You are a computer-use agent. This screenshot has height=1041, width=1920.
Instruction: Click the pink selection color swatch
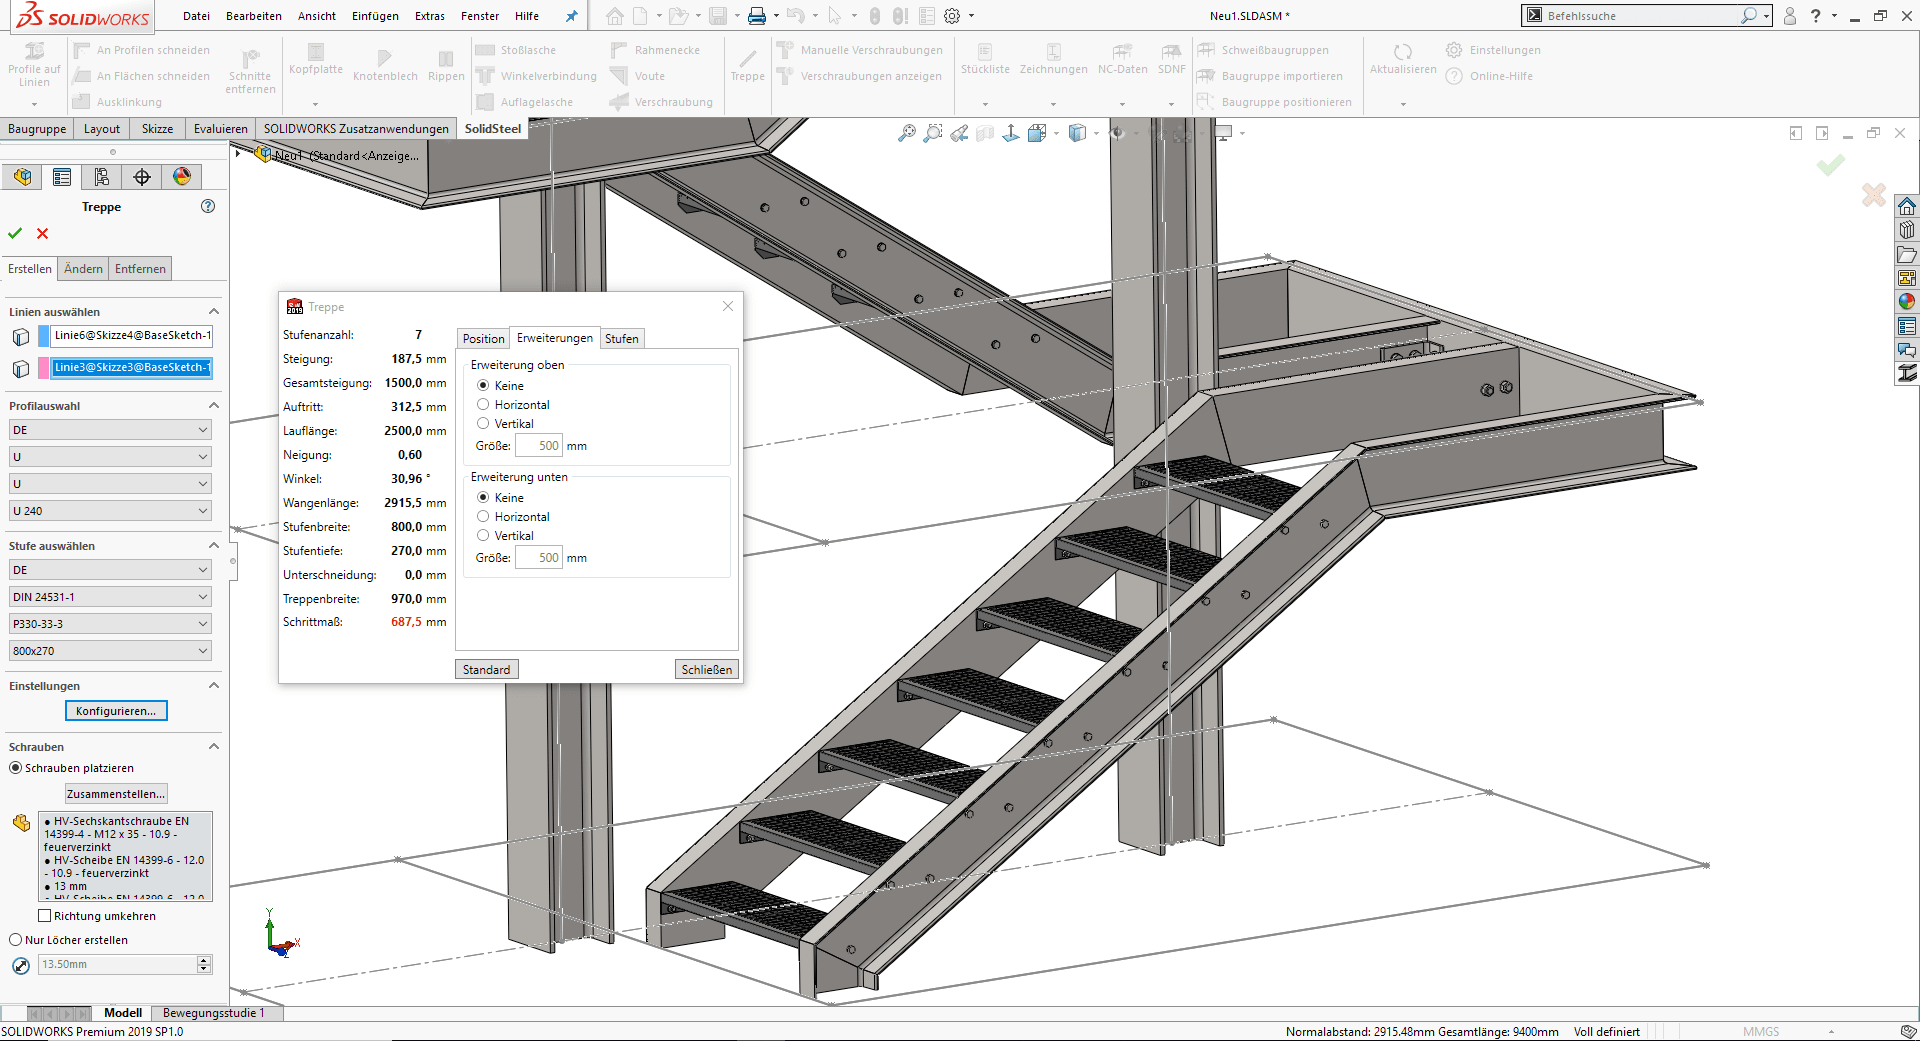[44, 368]
